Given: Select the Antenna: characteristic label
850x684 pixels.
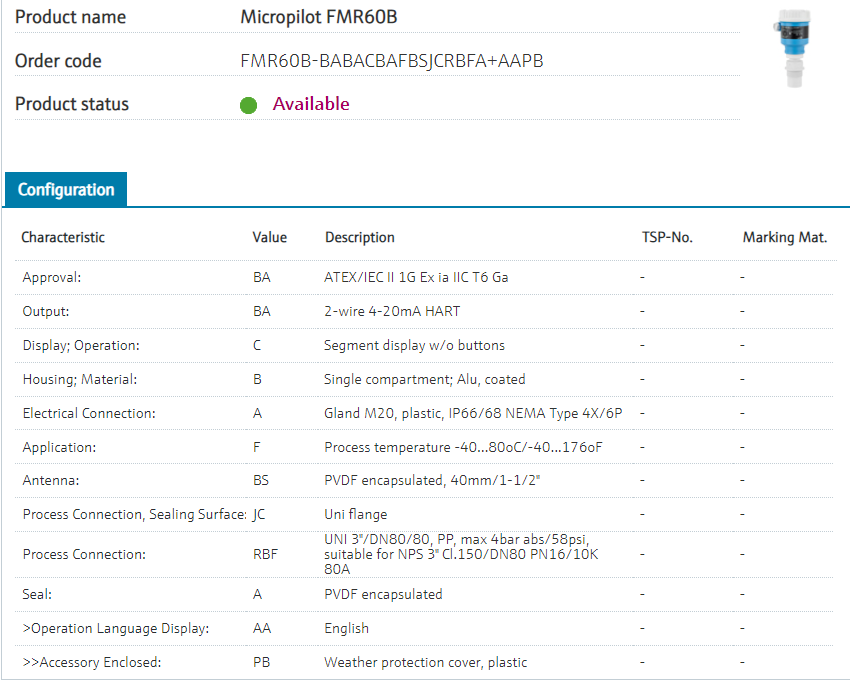Looking at the screenshot, I should [50, 480].
